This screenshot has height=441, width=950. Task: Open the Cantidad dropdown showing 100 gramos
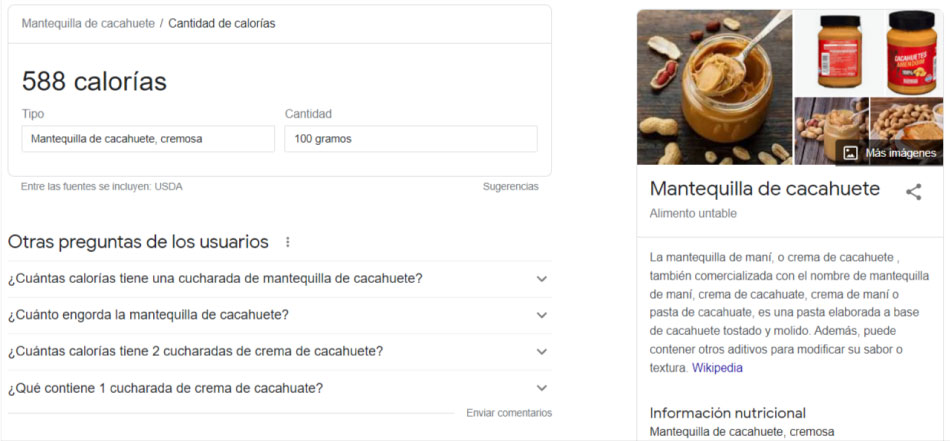(x=411, y=139)
